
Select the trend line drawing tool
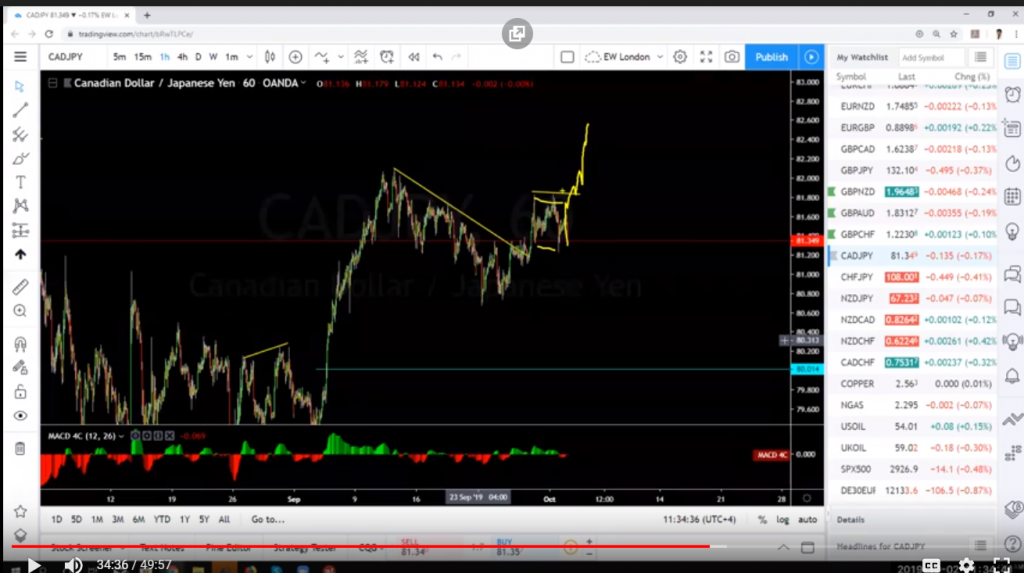pos(20,110)
